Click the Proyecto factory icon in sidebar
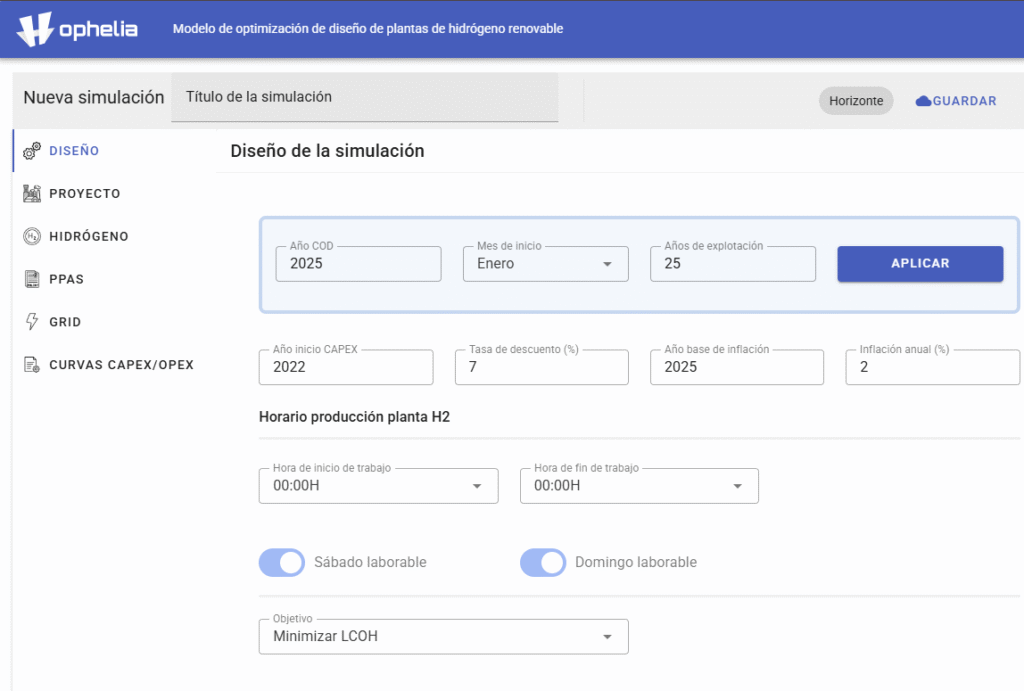Image resolution: width=1024 pixels, height=691 pixels. 31,194
